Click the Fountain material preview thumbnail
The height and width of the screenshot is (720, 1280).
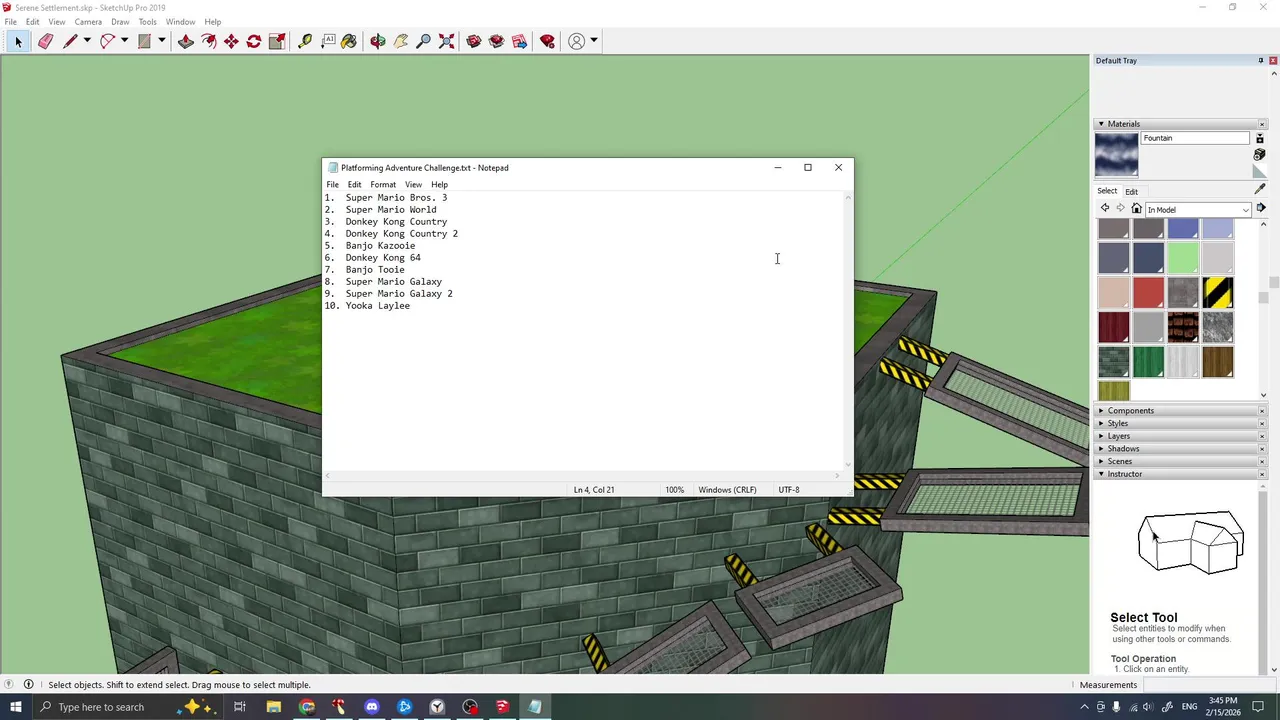pos(1116,155)
